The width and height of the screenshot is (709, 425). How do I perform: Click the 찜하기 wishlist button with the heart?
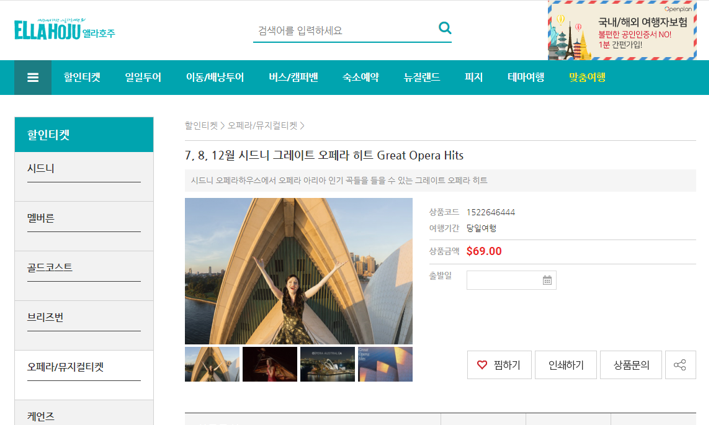(x=499, y=365)
